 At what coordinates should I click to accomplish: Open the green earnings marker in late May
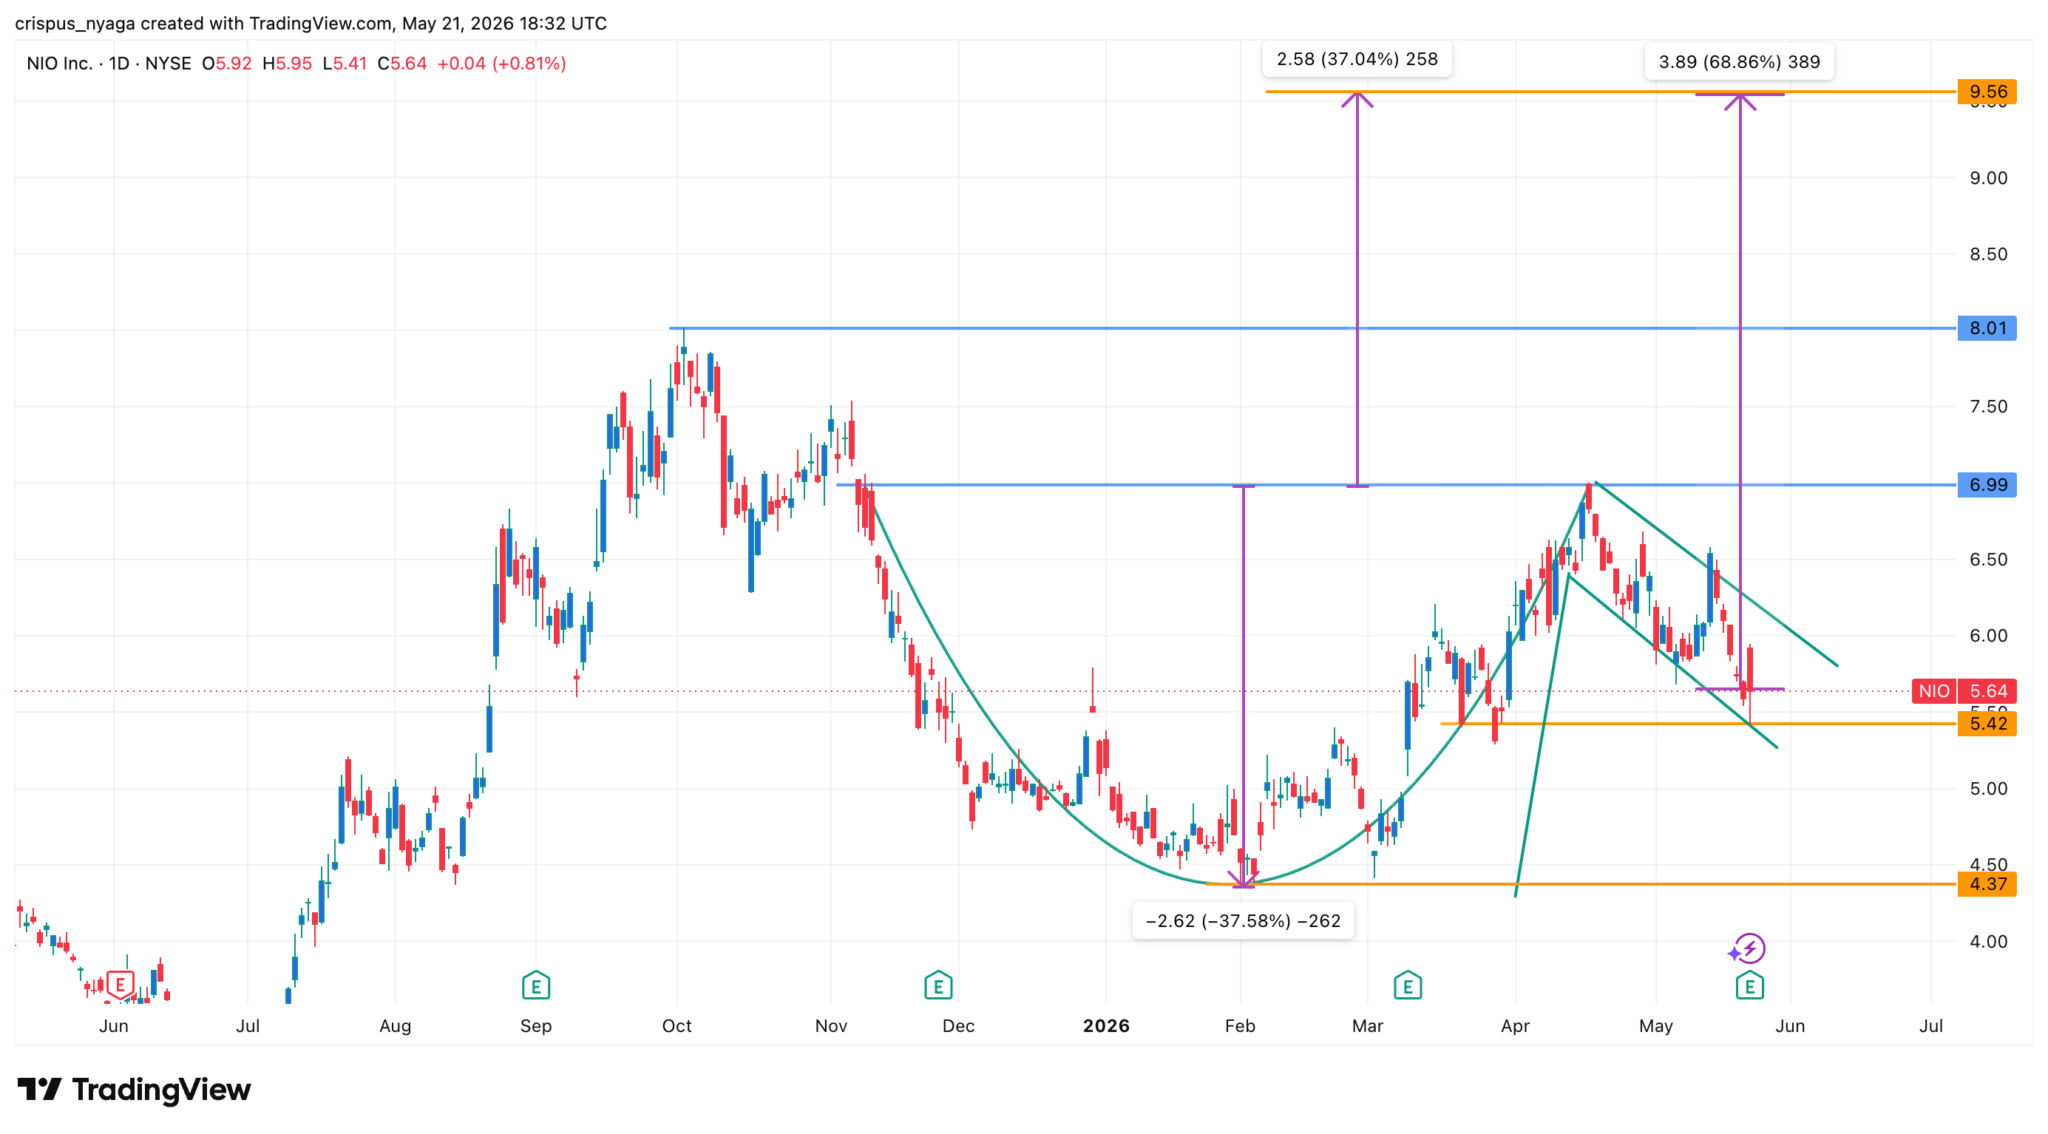(1749, 986)
